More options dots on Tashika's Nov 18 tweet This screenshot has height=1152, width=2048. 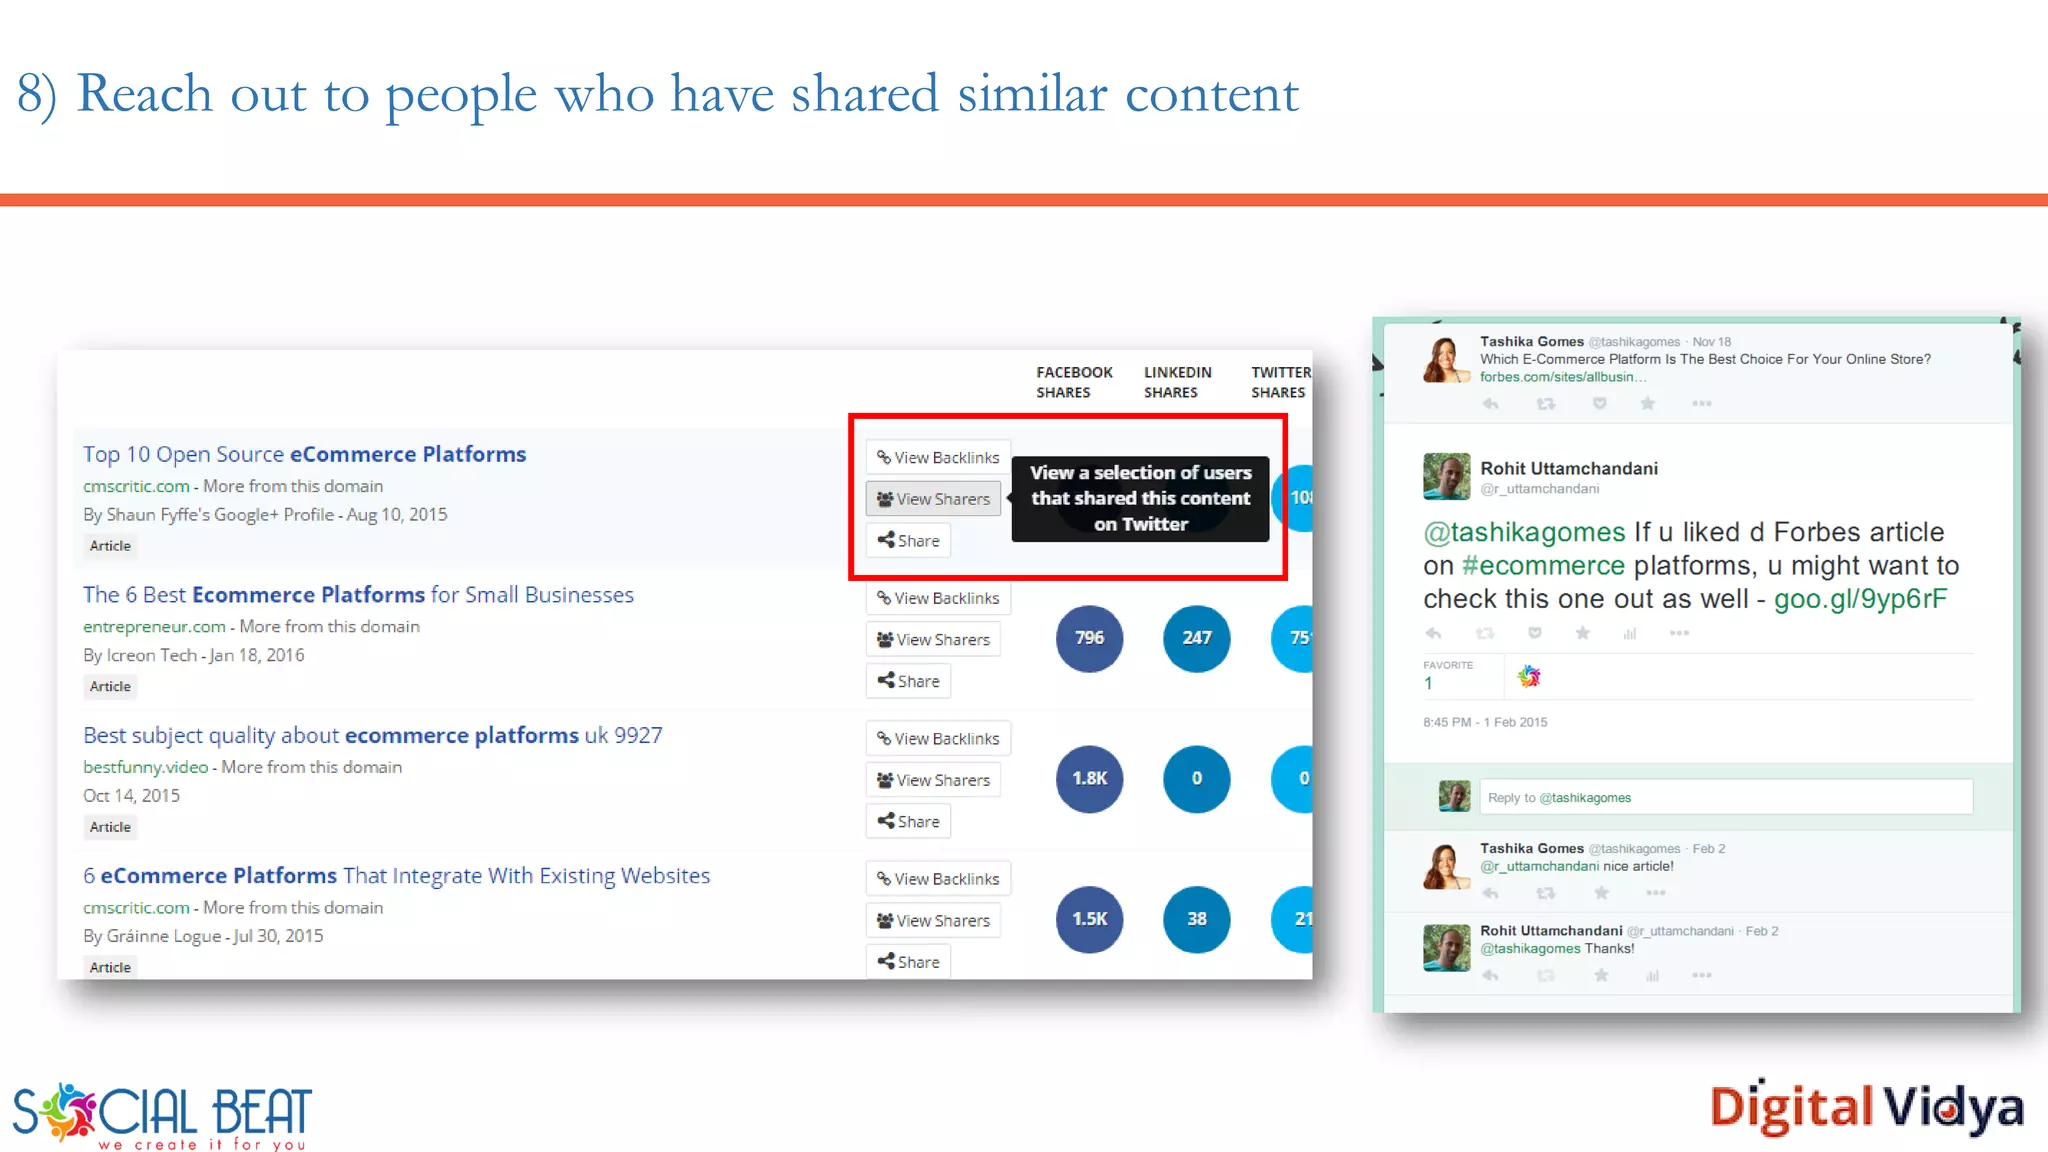click(x=1702, y=404)
